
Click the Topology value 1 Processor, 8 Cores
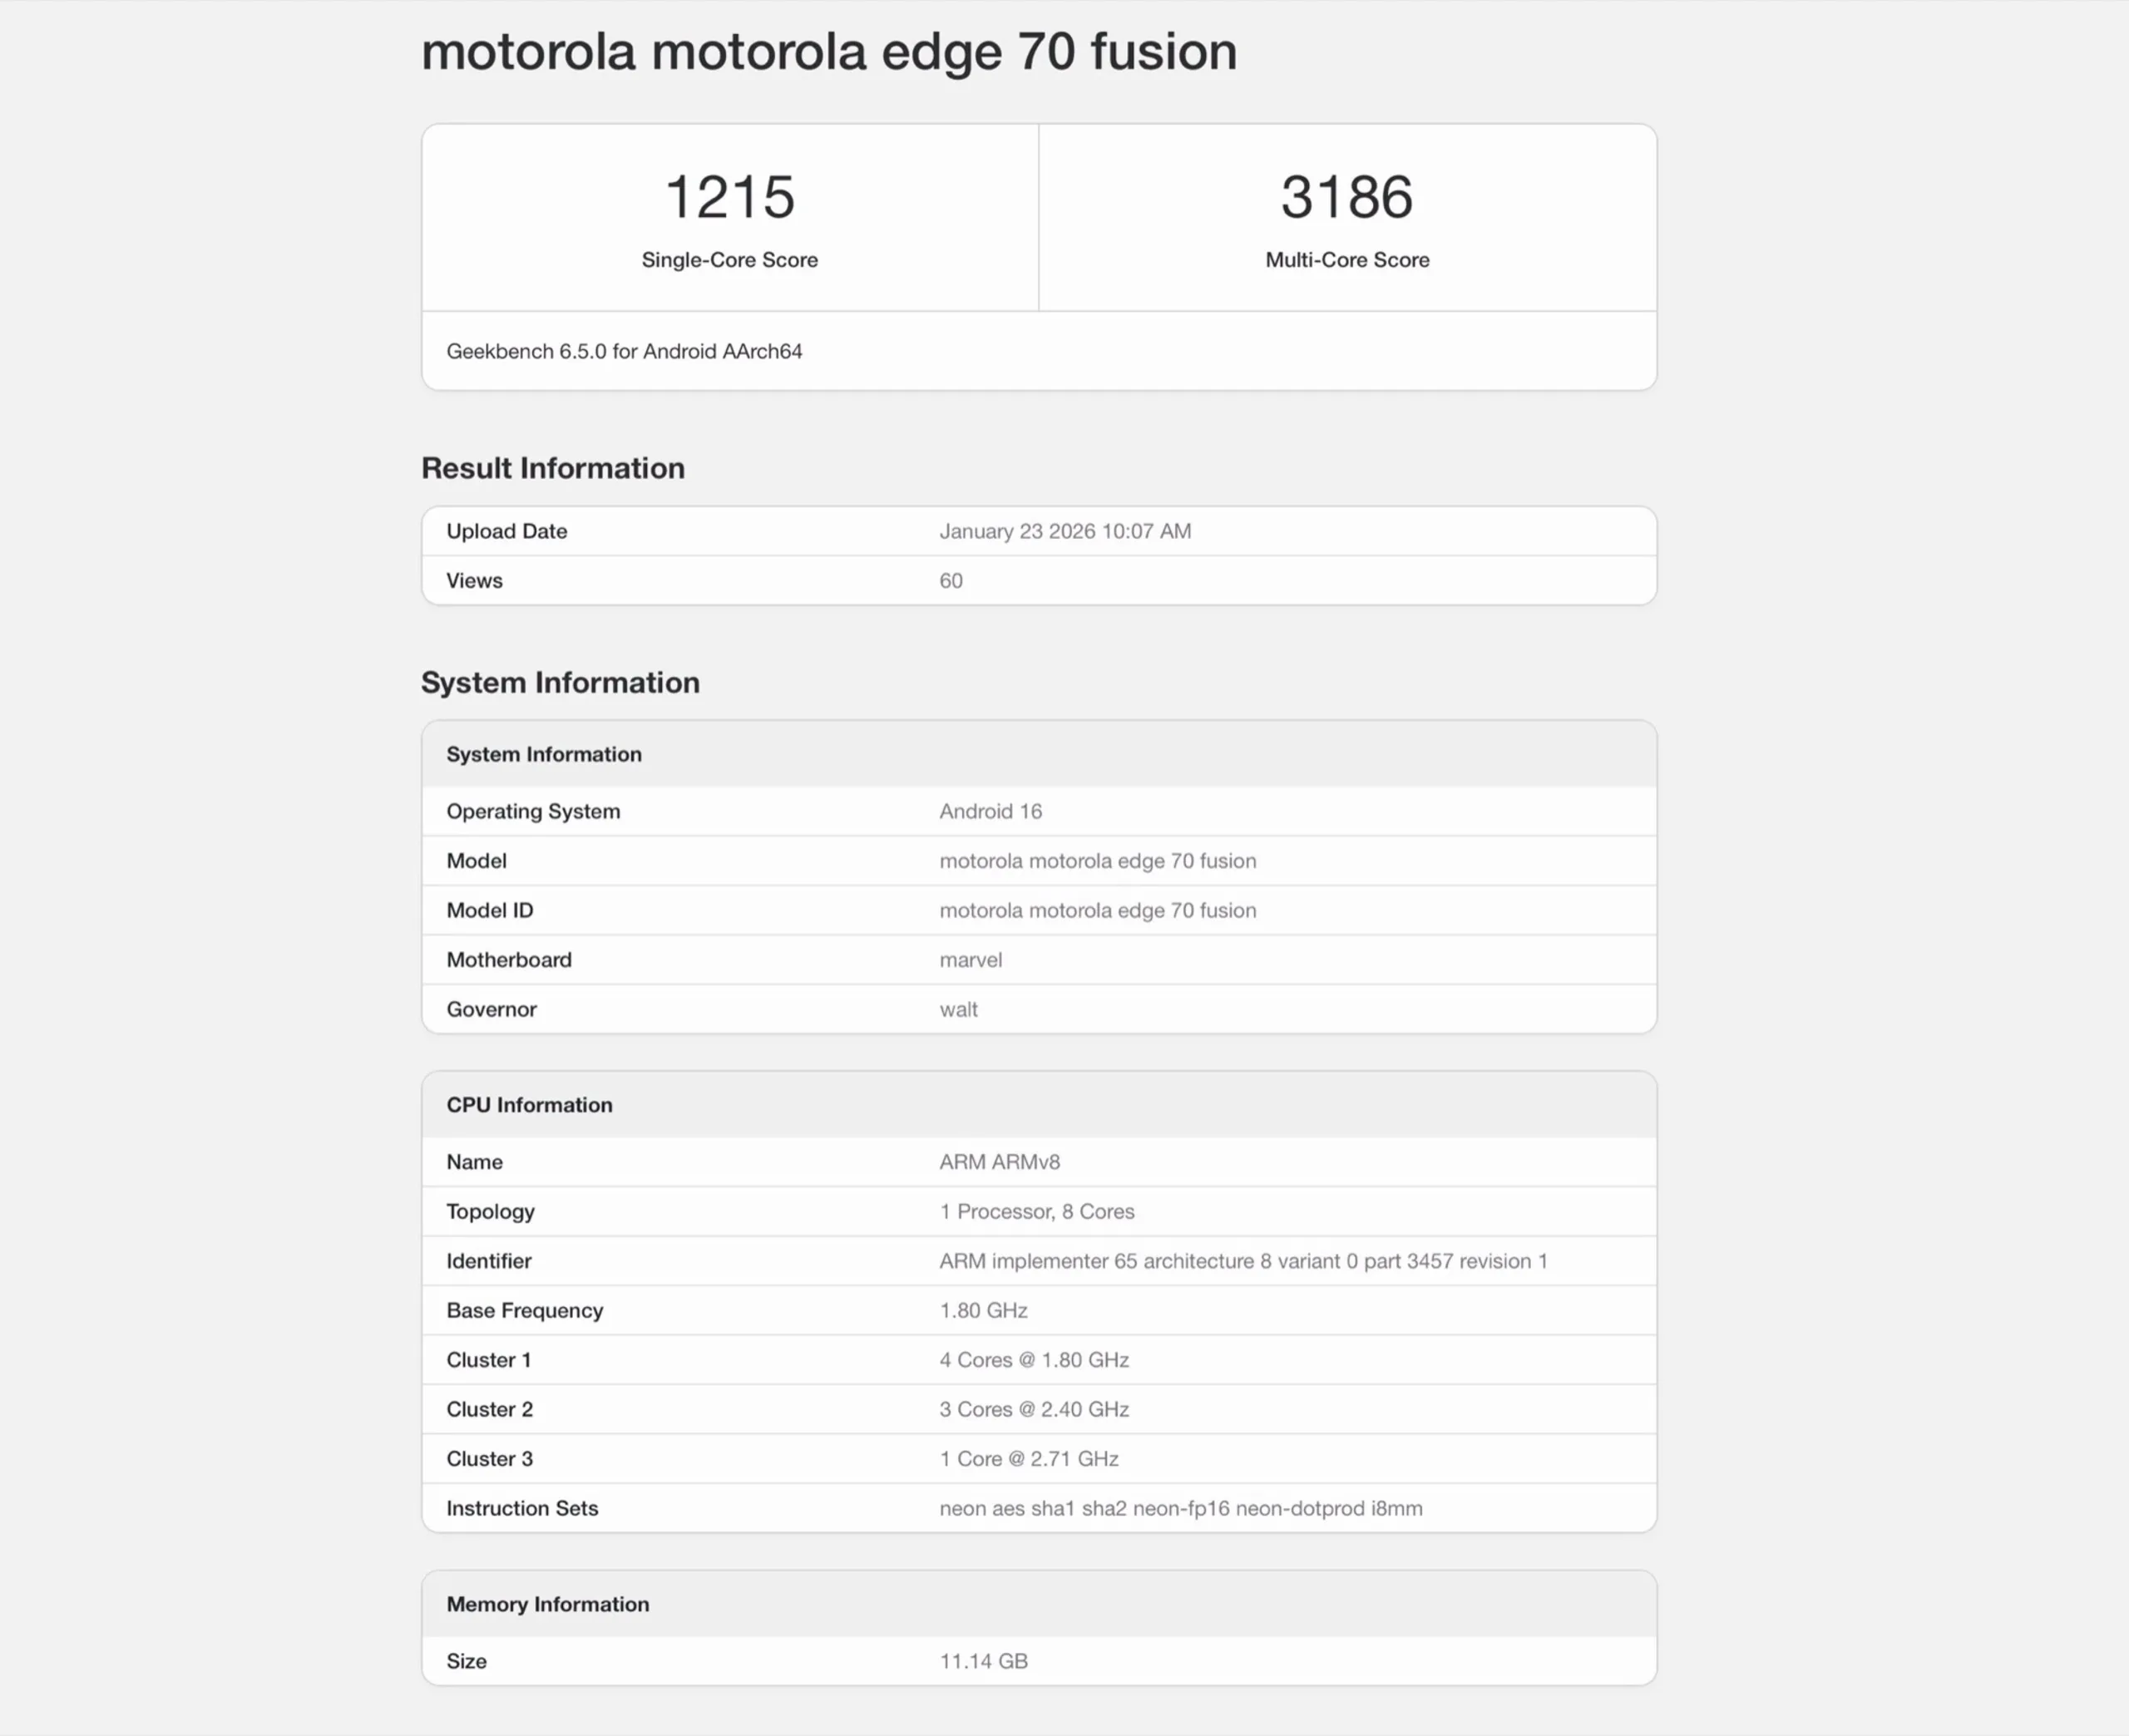[1036, 1211]
